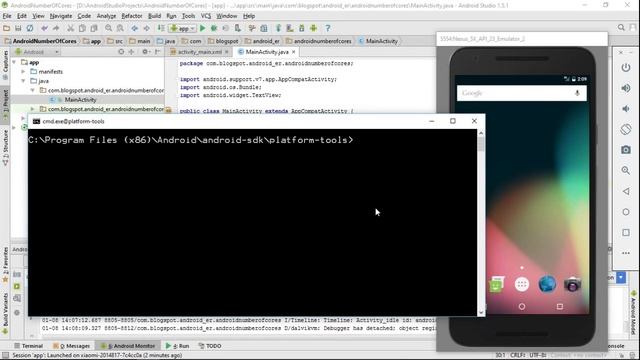Open the Android project view dropdown
The width and height of the screenshot is (640, 360).
[x=37, y=52]
